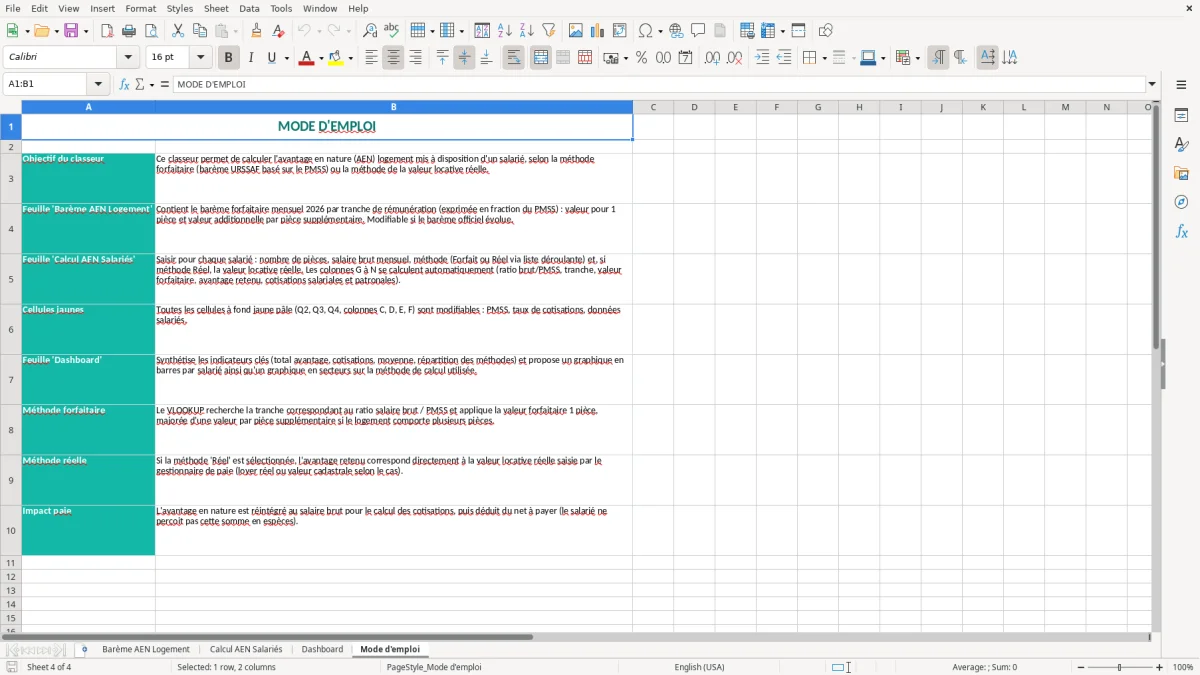1200x675 pixels.
Task: Click Export as PDF icon
Action: point(107,31)
